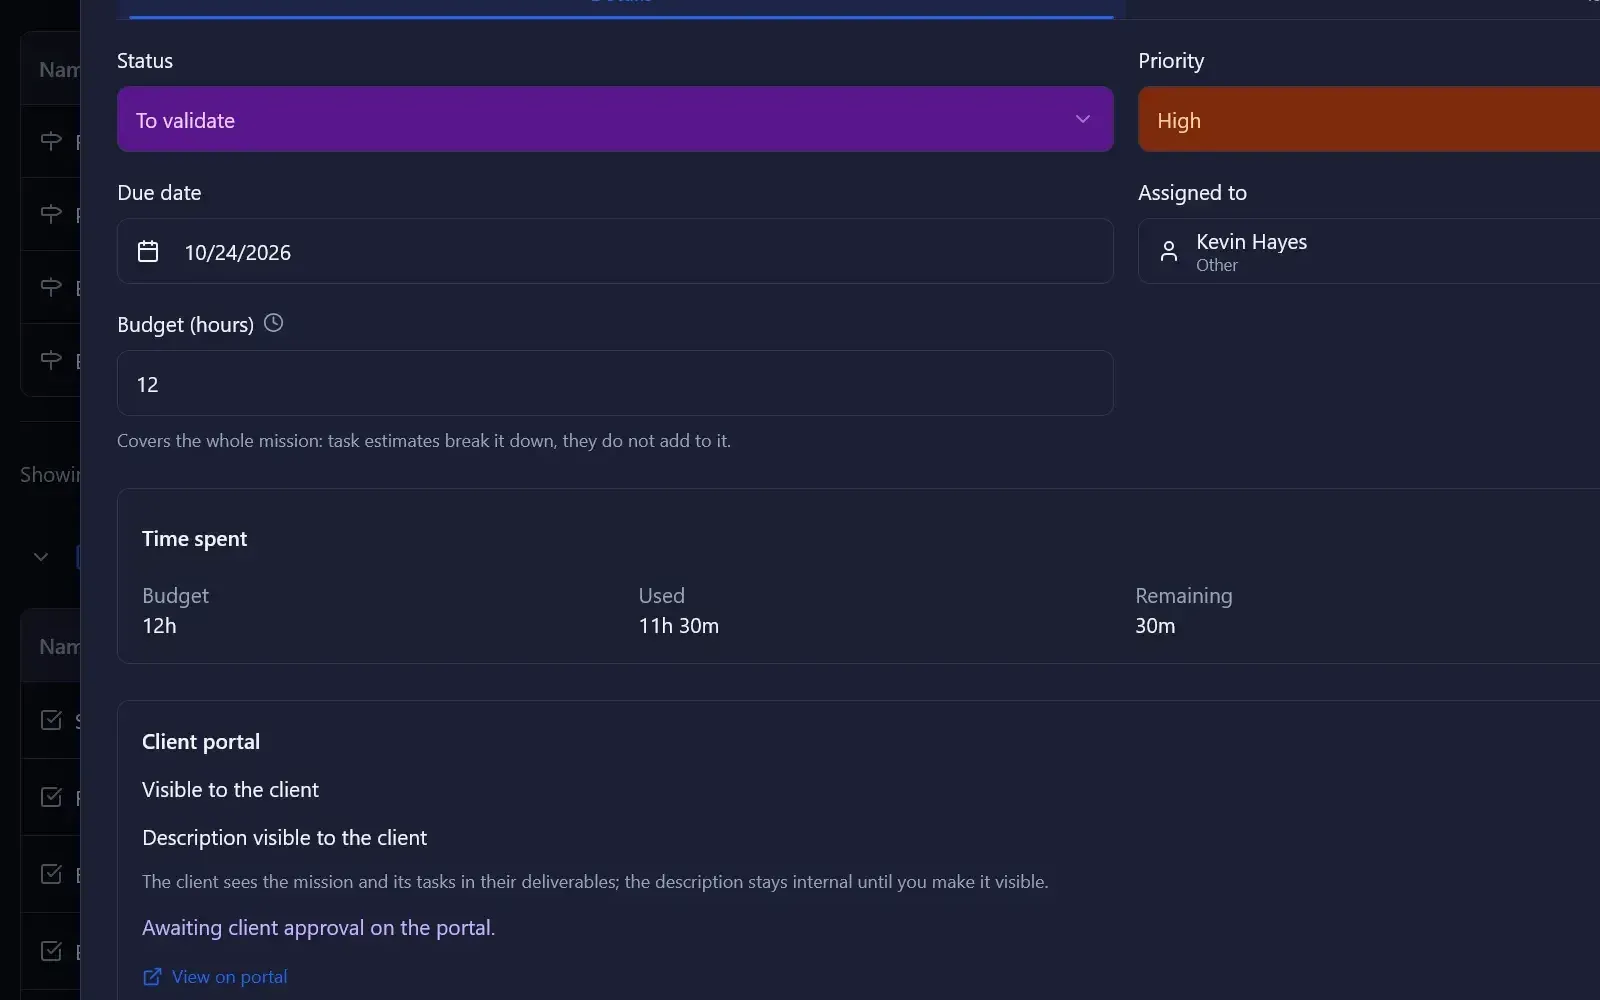Click the first signpost icon under background Name header
The image size is (1600, 1000).
click(x=51, y=141)
